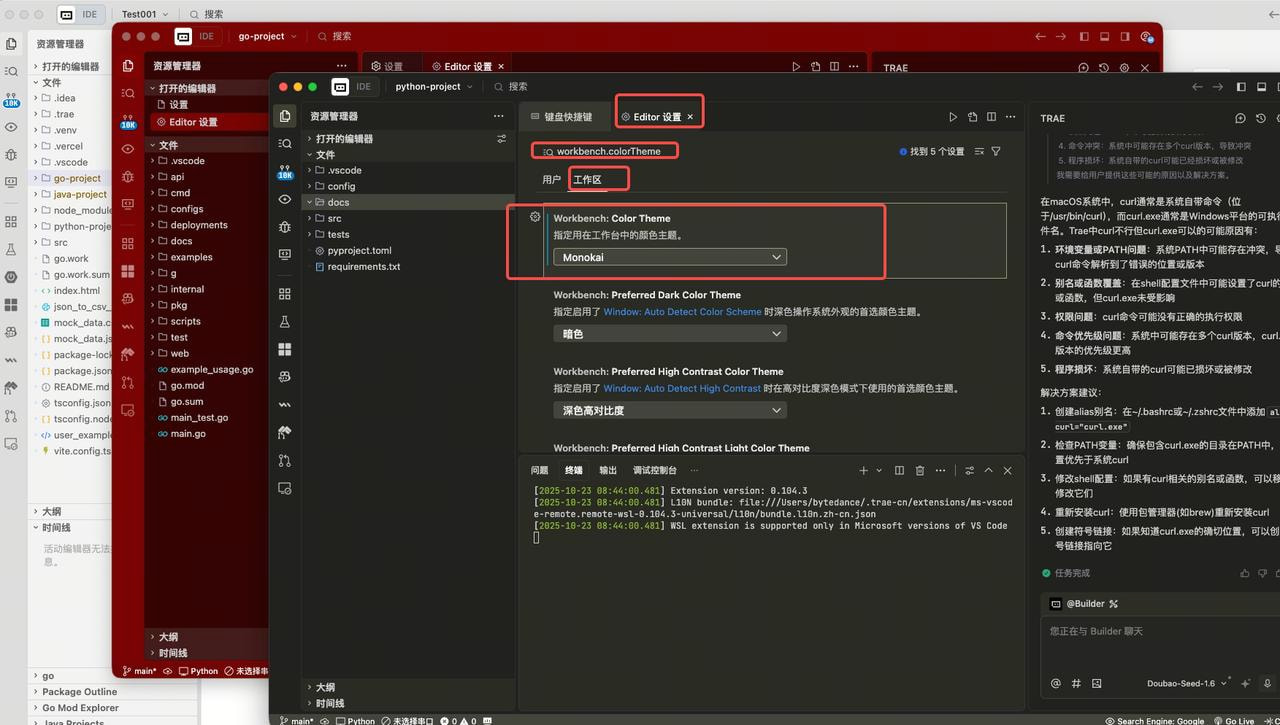Click the Window: Auto Detect High Contrast link

682,388
